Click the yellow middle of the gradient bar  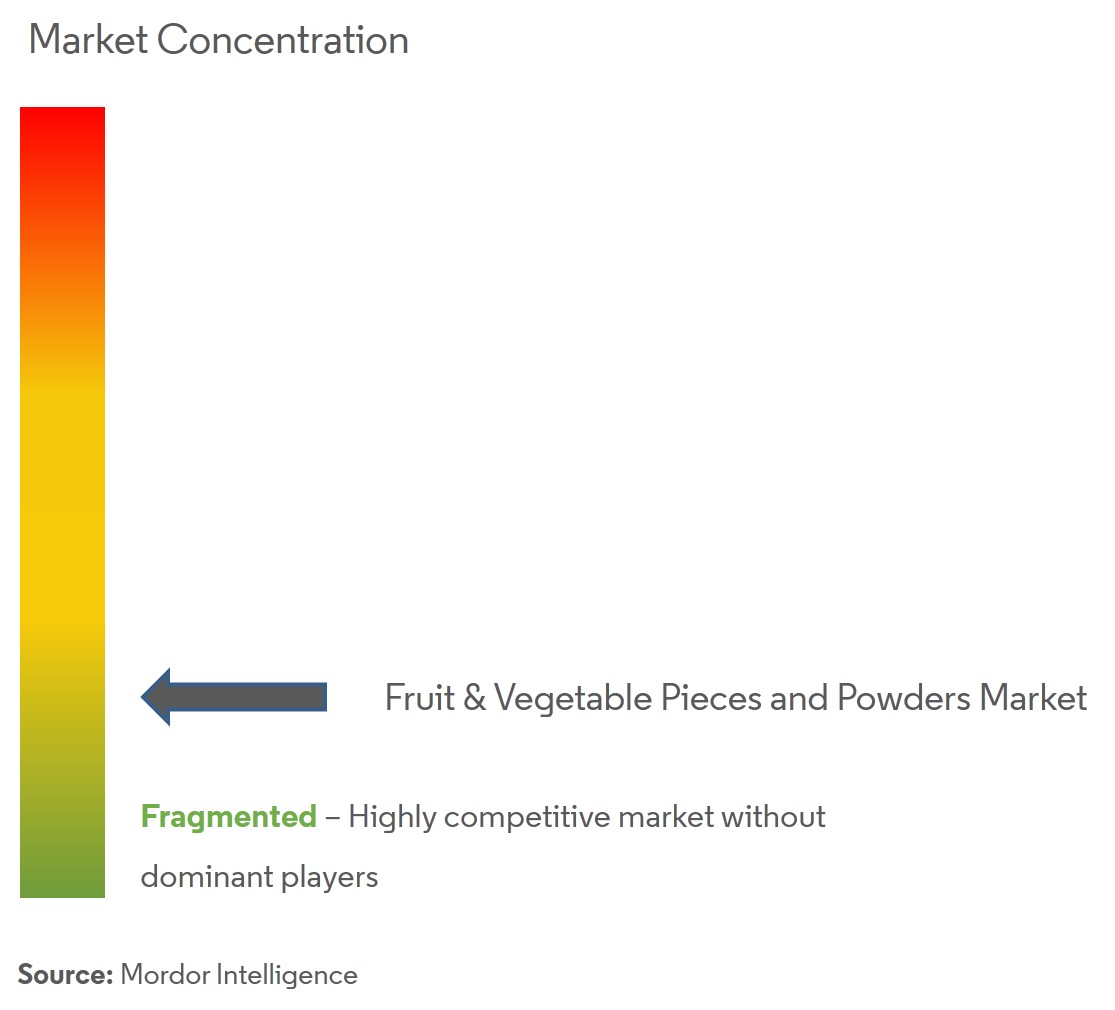[x=62, y=500]
